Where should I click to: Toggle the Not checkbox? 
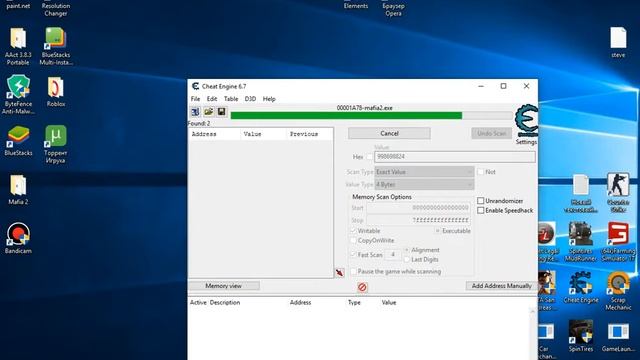click(x=480, y=172)
